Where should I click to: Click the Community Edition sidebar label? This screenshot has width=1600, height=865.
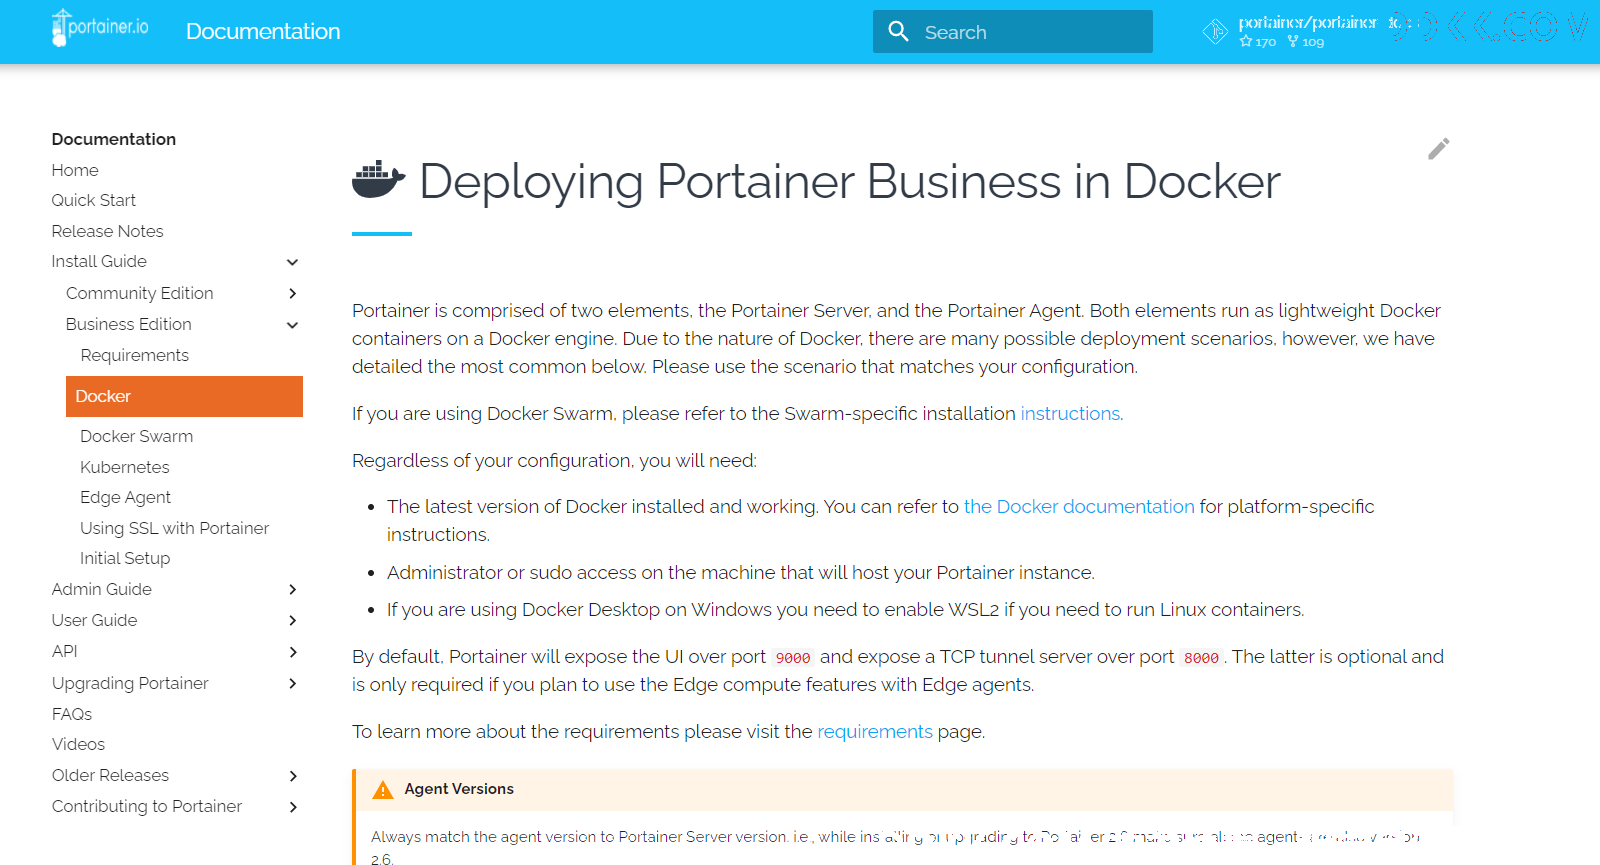click(x=140, y=293)
